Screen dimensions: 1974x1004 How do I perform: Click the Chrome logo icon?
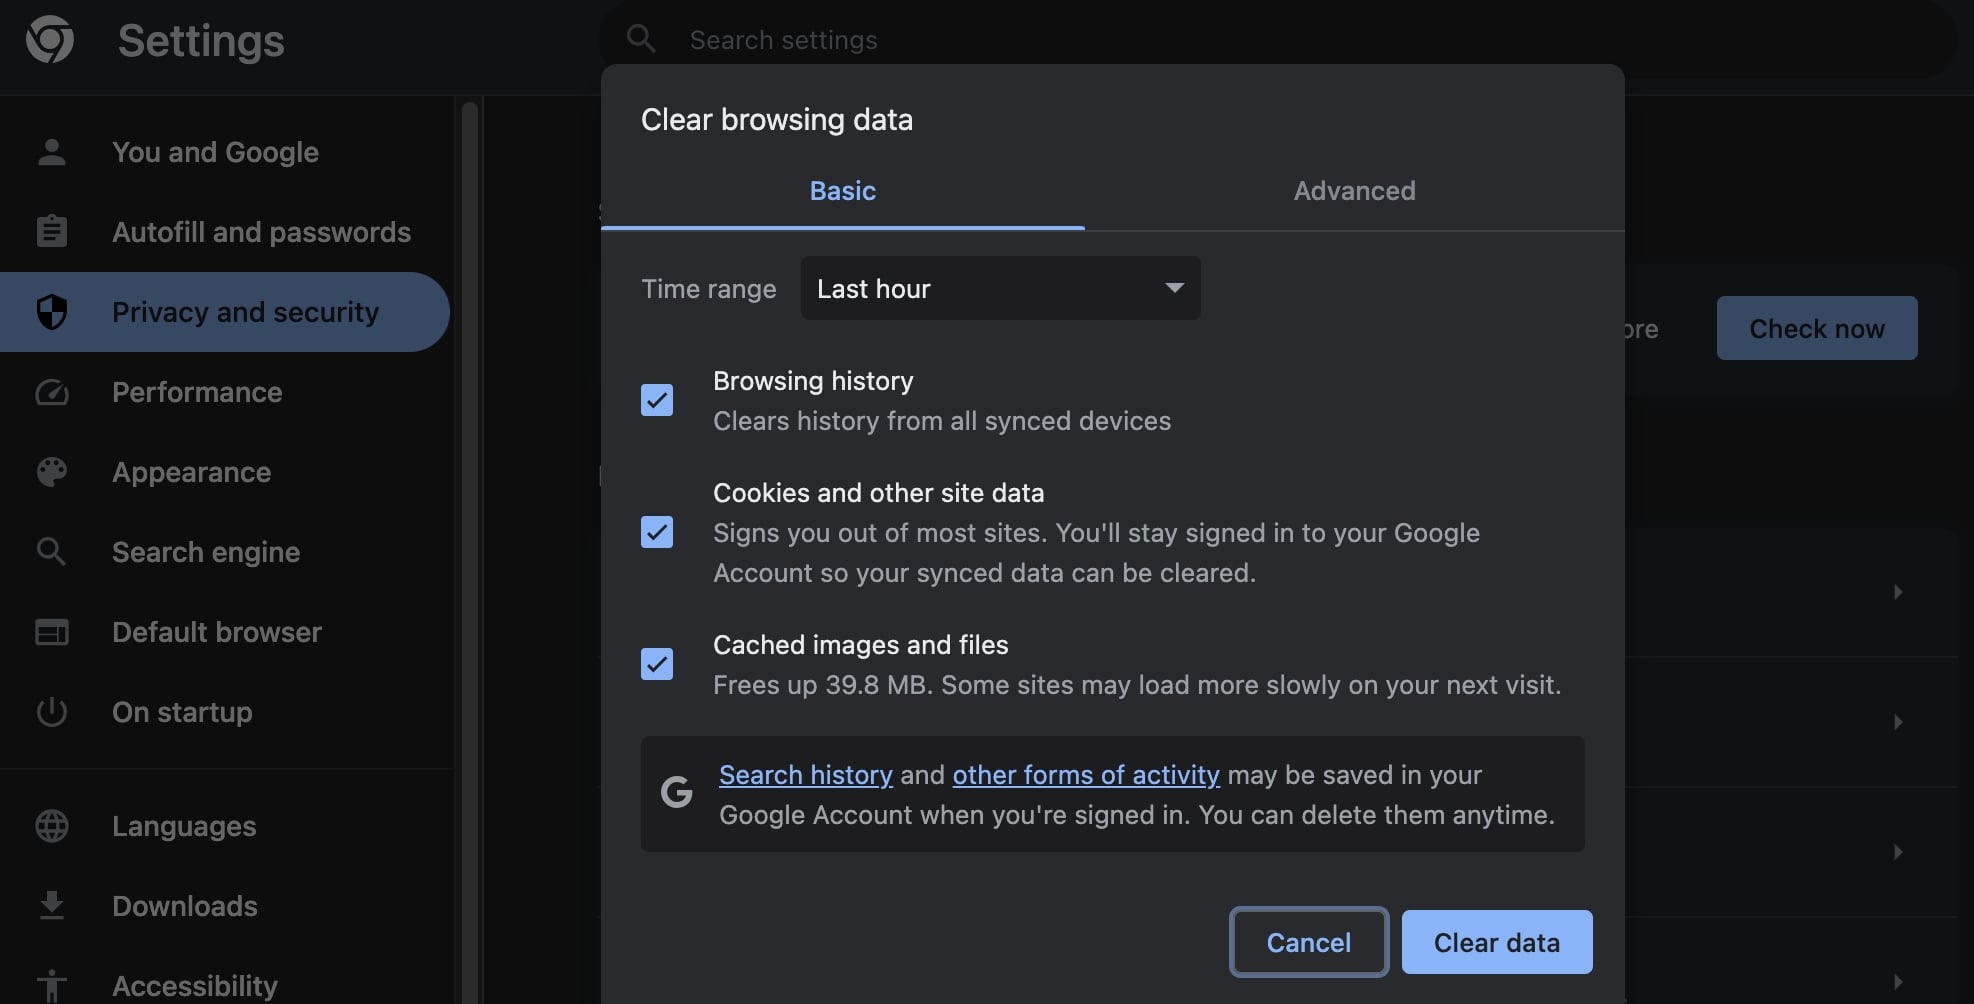click(x=50, y=40)
